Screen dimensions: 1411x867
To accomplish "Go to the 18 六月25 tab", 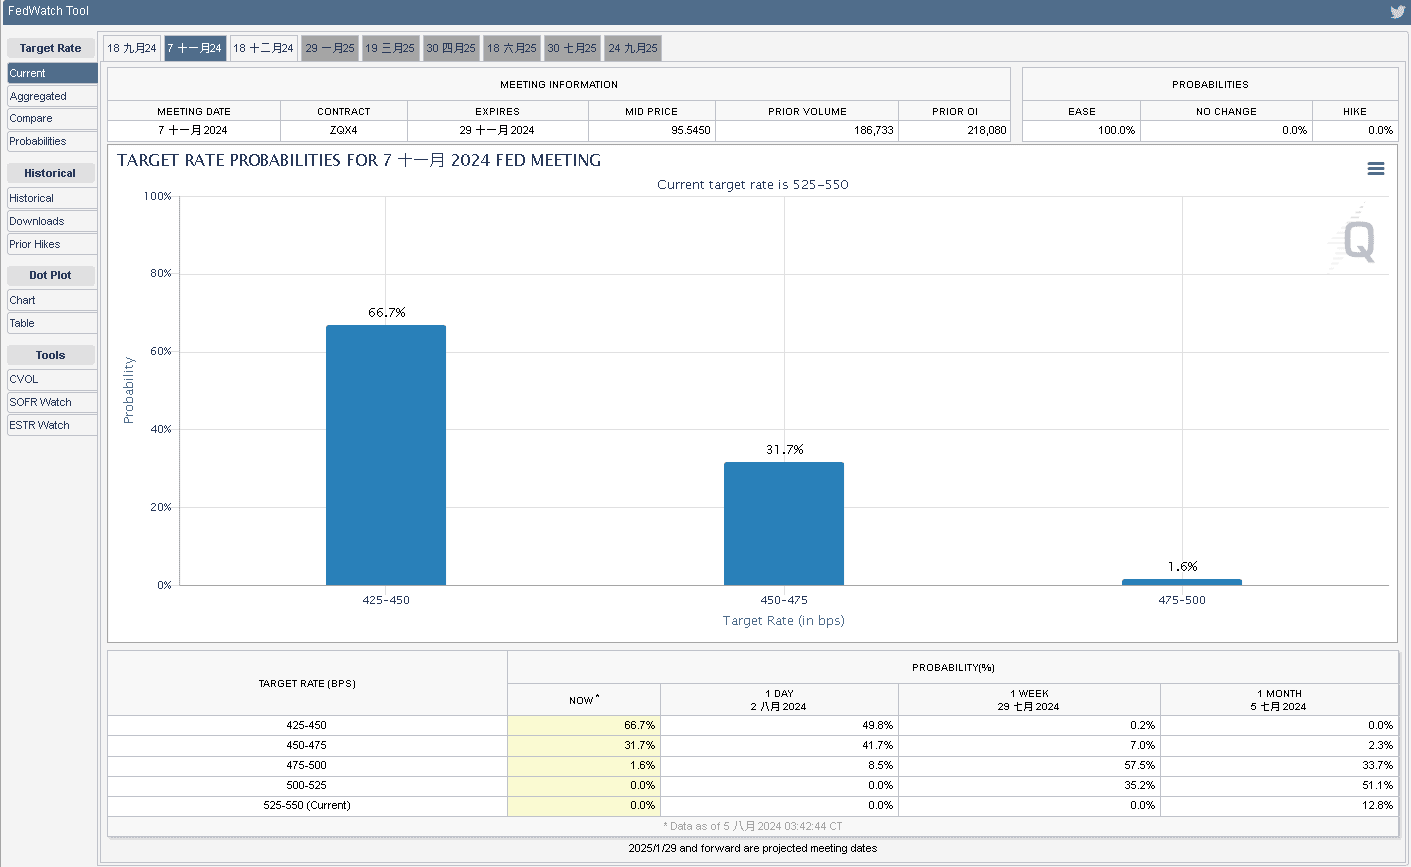I will (512, 48).
